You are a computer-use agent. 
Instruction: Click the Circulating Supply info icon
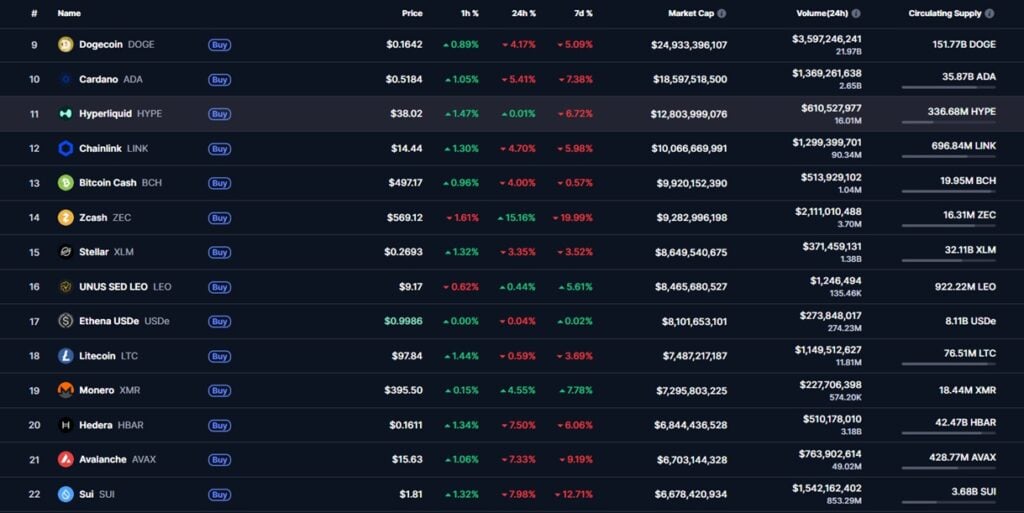point(990,14)
